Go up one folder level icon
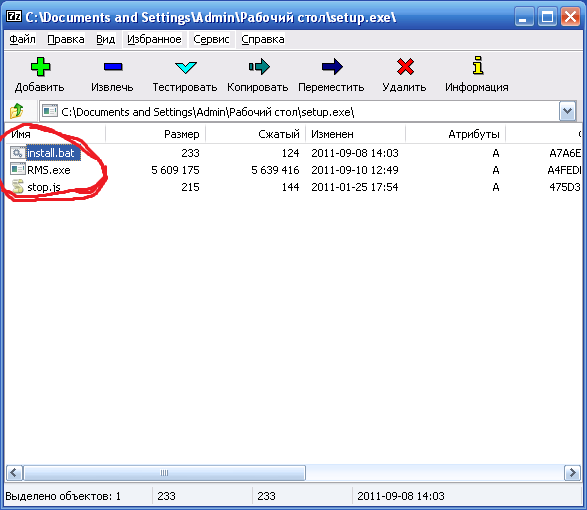 16,111
